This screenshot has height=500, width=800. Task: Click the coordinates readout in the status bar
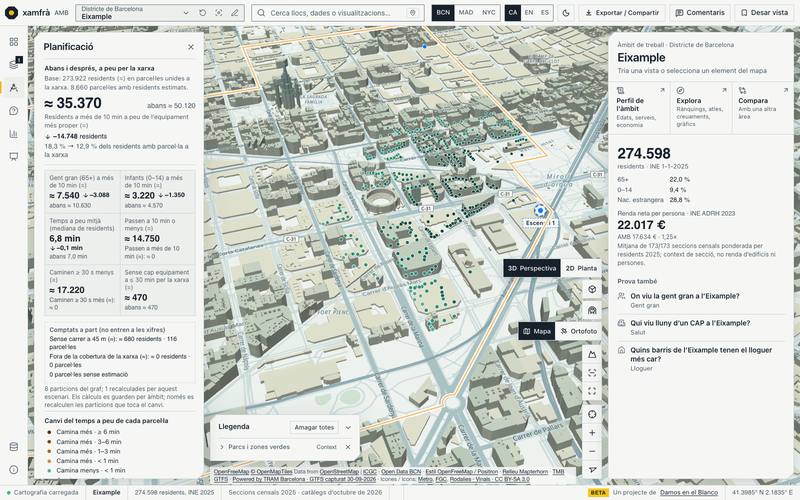762,492
